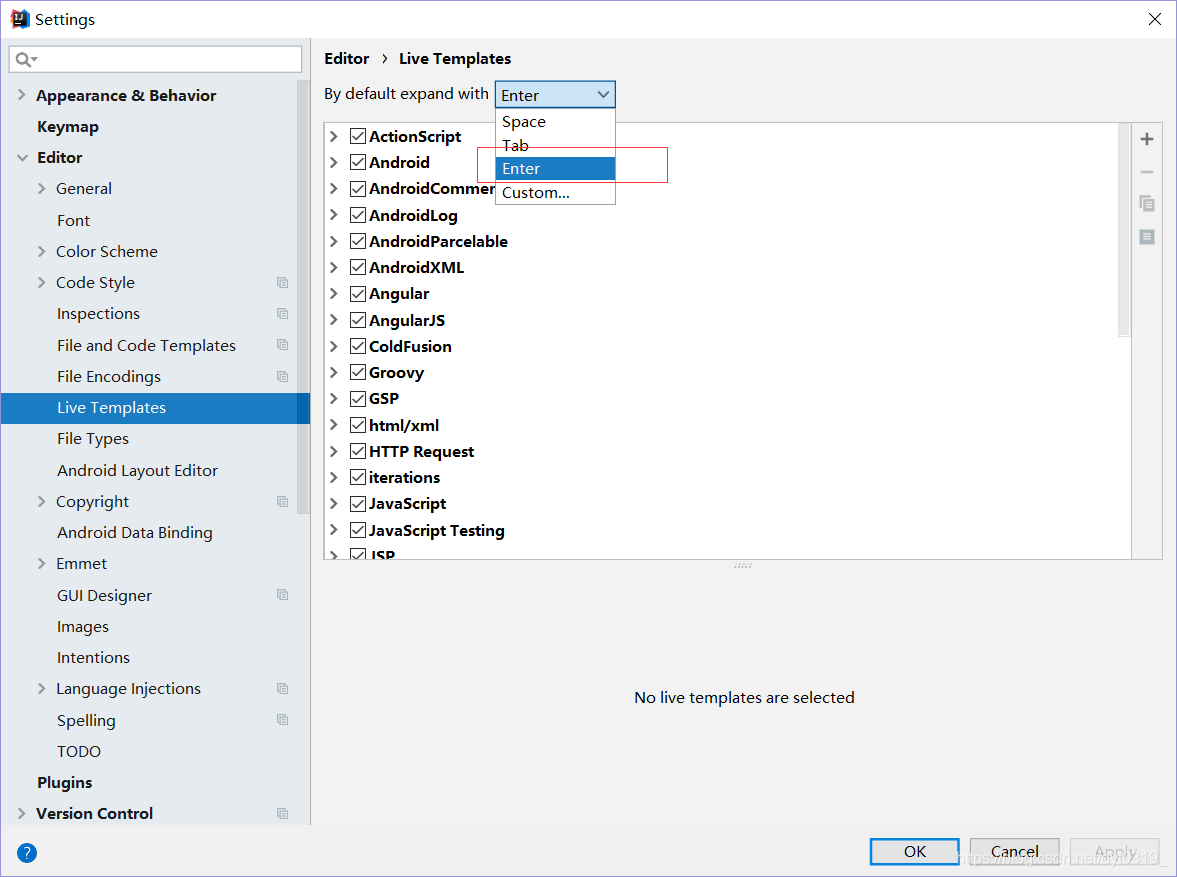Toggle the AndroidParcelable checkbox
The height and width of the screenshot is (877, 1177).
[358, 241]
